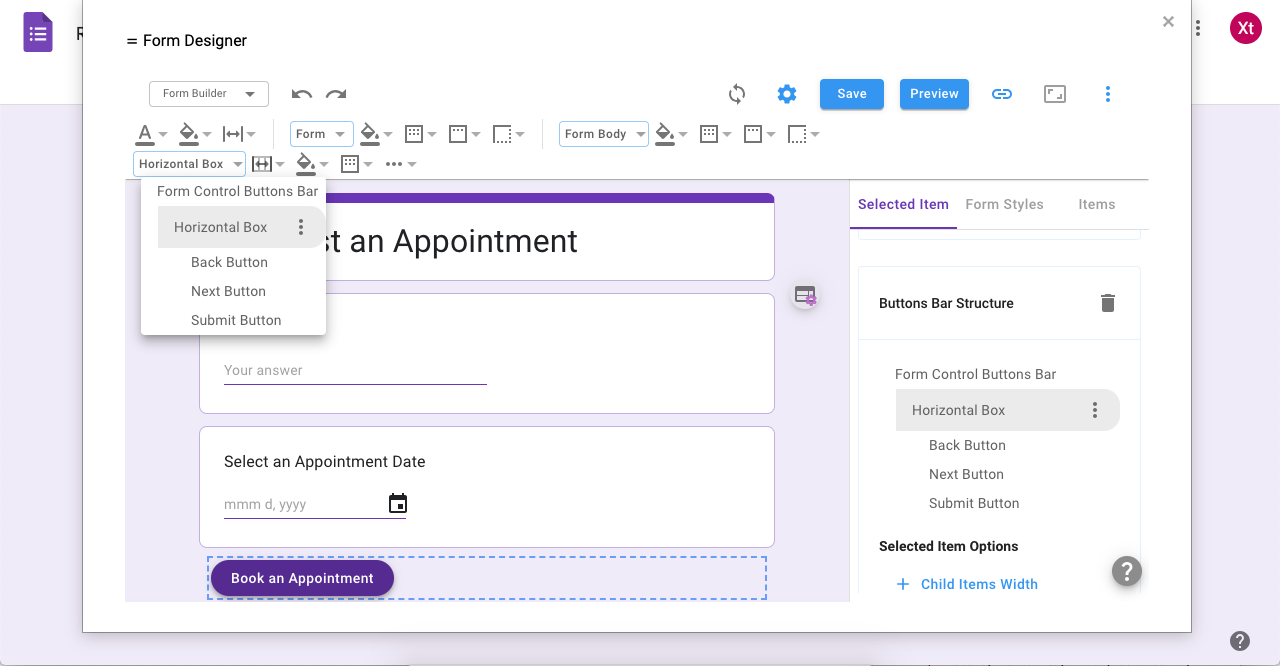
Task: Click the calendar date picker icon
Action: click(398, 504)
